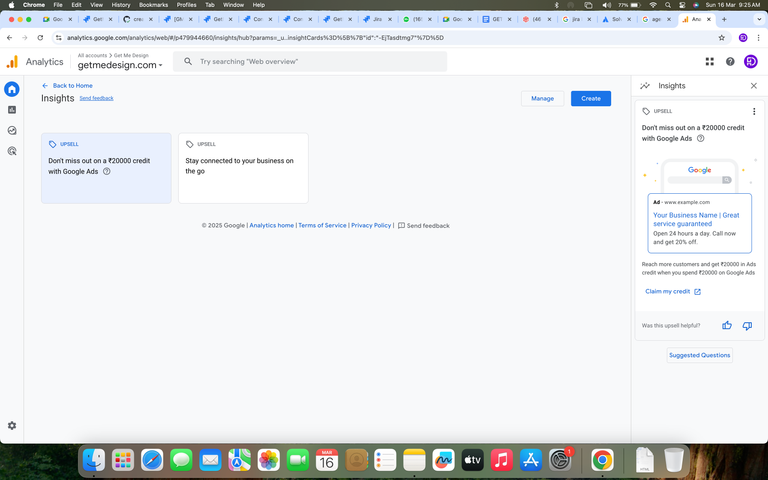Go back with Chrome back arrow
The image size is (768, 480).
click(x=9, y=38)
